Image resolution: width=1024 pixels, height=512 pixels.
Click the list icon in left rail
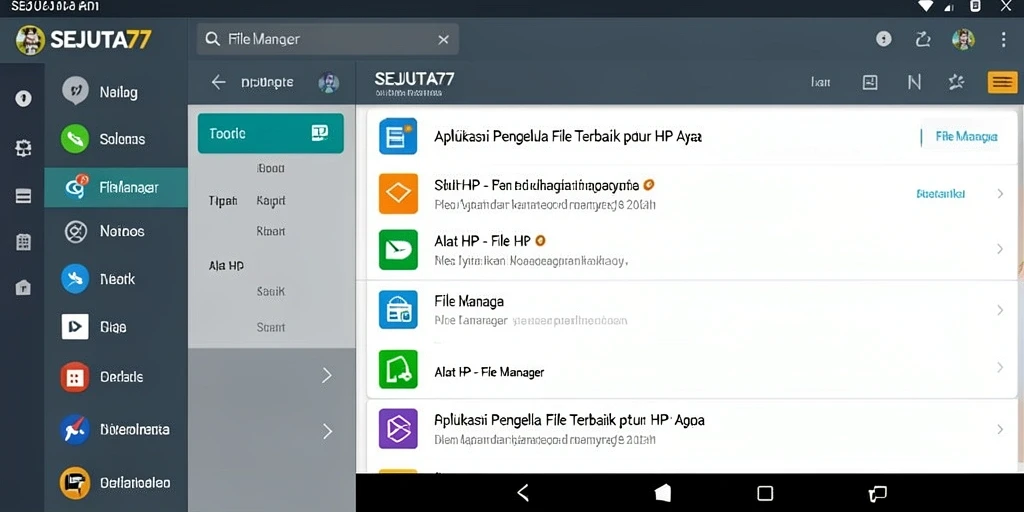23,196
